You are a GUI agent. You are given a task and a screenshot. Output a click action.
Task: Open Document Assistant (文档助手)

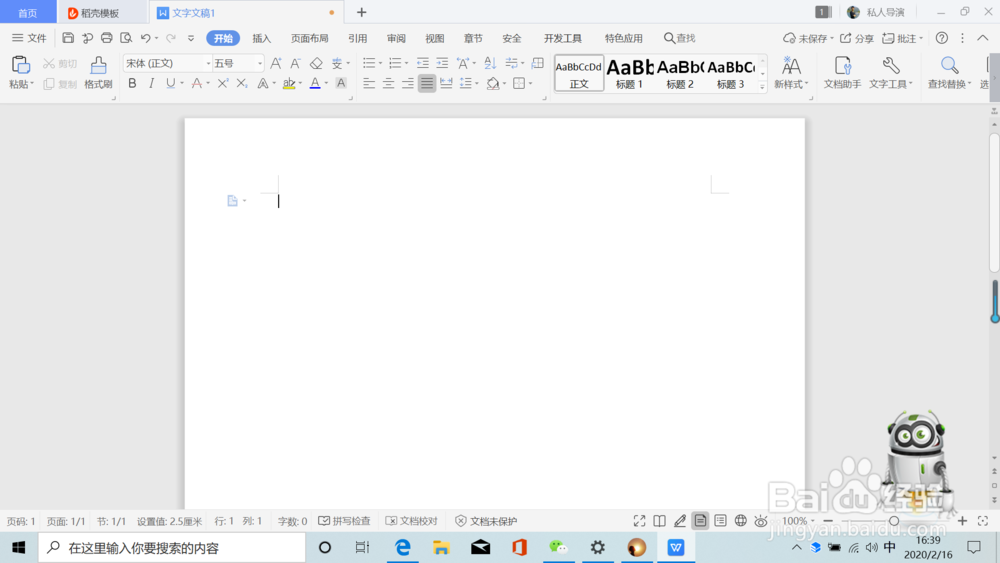click(842, 72)
